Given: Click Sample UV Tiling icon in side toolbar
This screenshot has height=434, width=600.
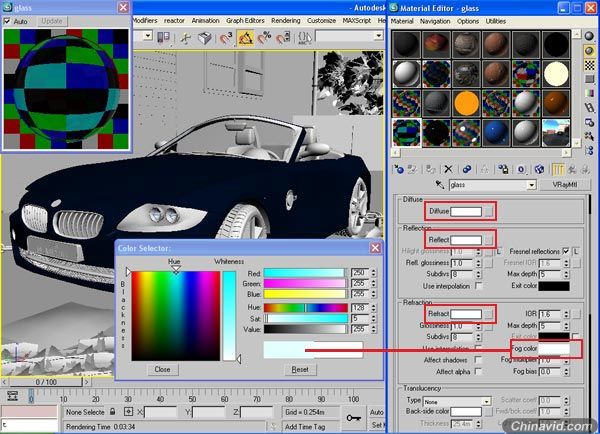Looking at the screenshot, I should pyautogui.click(x=589, y=79).
